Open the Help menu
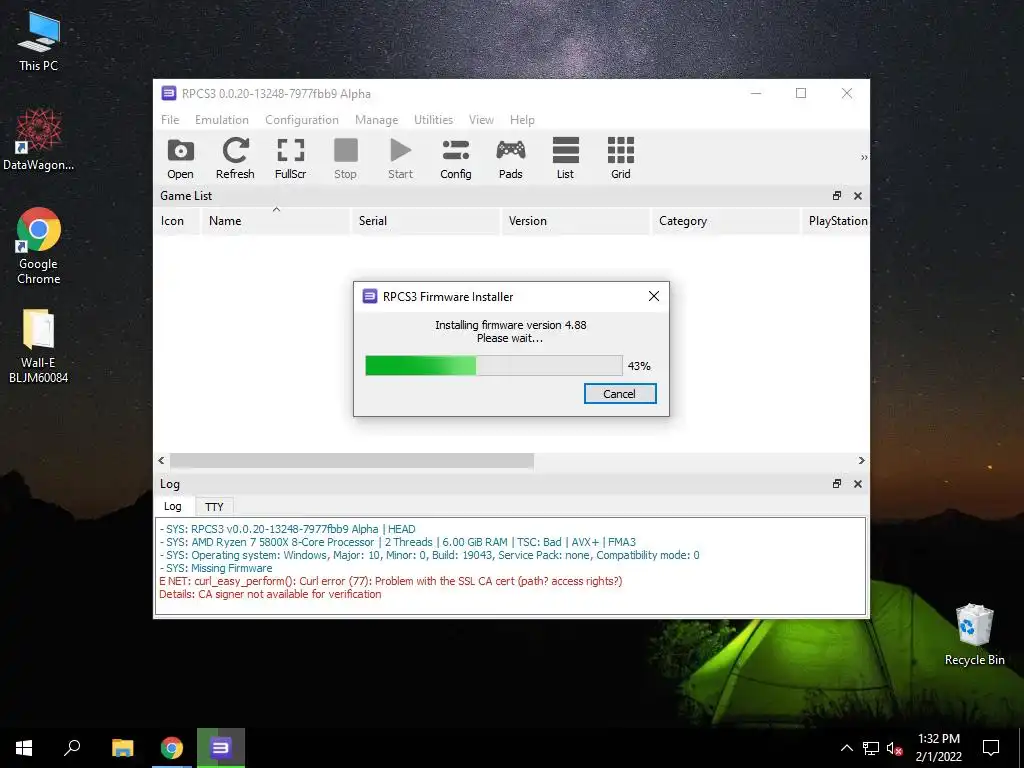The width and height of the screenshot is (1024, 768). [x=522, y=120]
